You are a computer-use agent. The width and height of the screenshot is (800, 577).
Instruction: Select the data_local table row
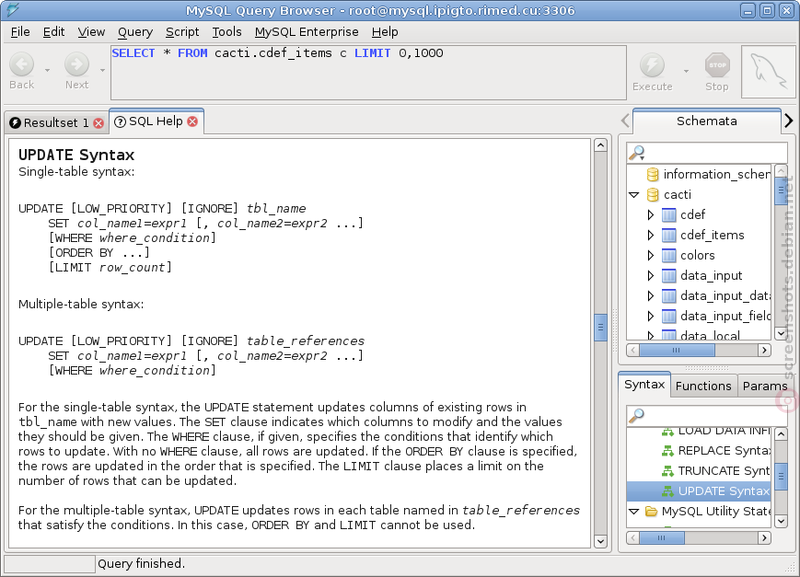[699, 335]
